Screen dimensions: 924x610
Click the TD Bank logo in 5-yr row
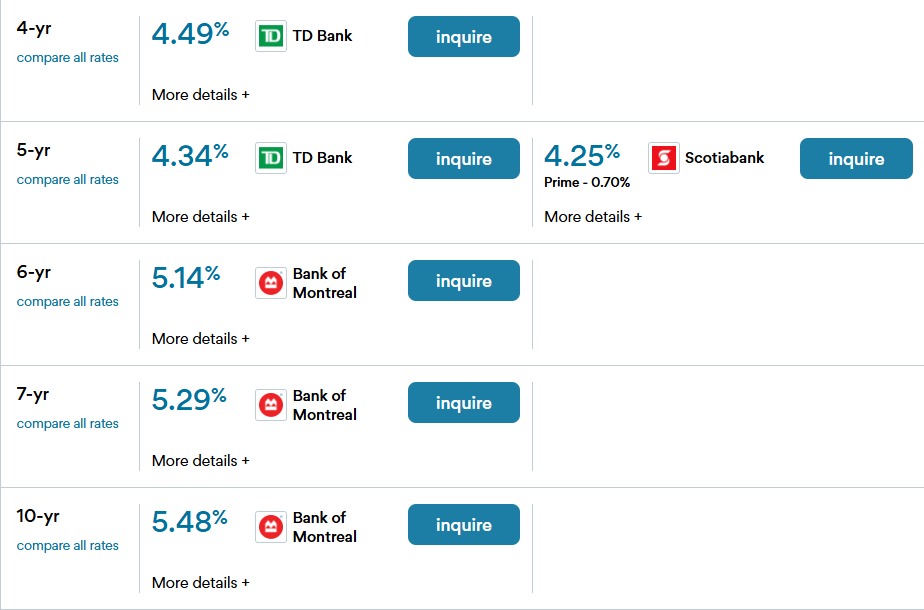[271, 158]
